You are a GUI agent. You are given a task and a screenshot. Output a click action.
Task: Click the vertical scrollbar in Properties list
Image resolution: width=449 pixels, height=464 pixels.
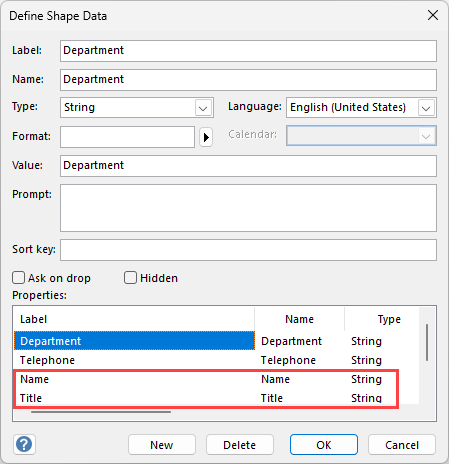tap(427, 342)
